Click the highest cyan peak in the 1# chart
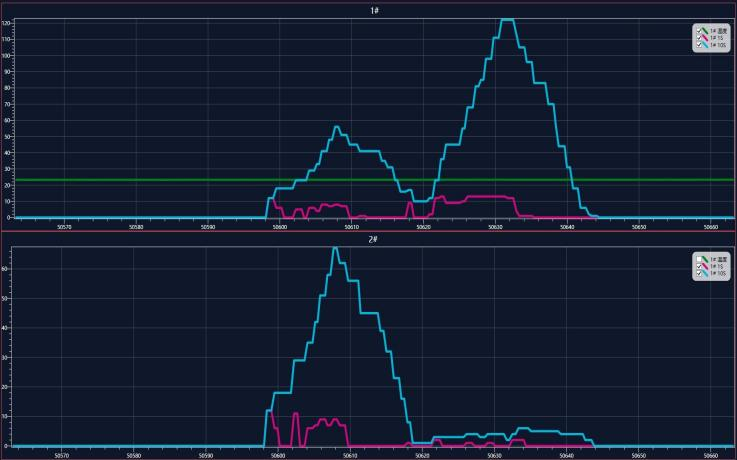This screenshot has width=737, height=460. [508, 20]
